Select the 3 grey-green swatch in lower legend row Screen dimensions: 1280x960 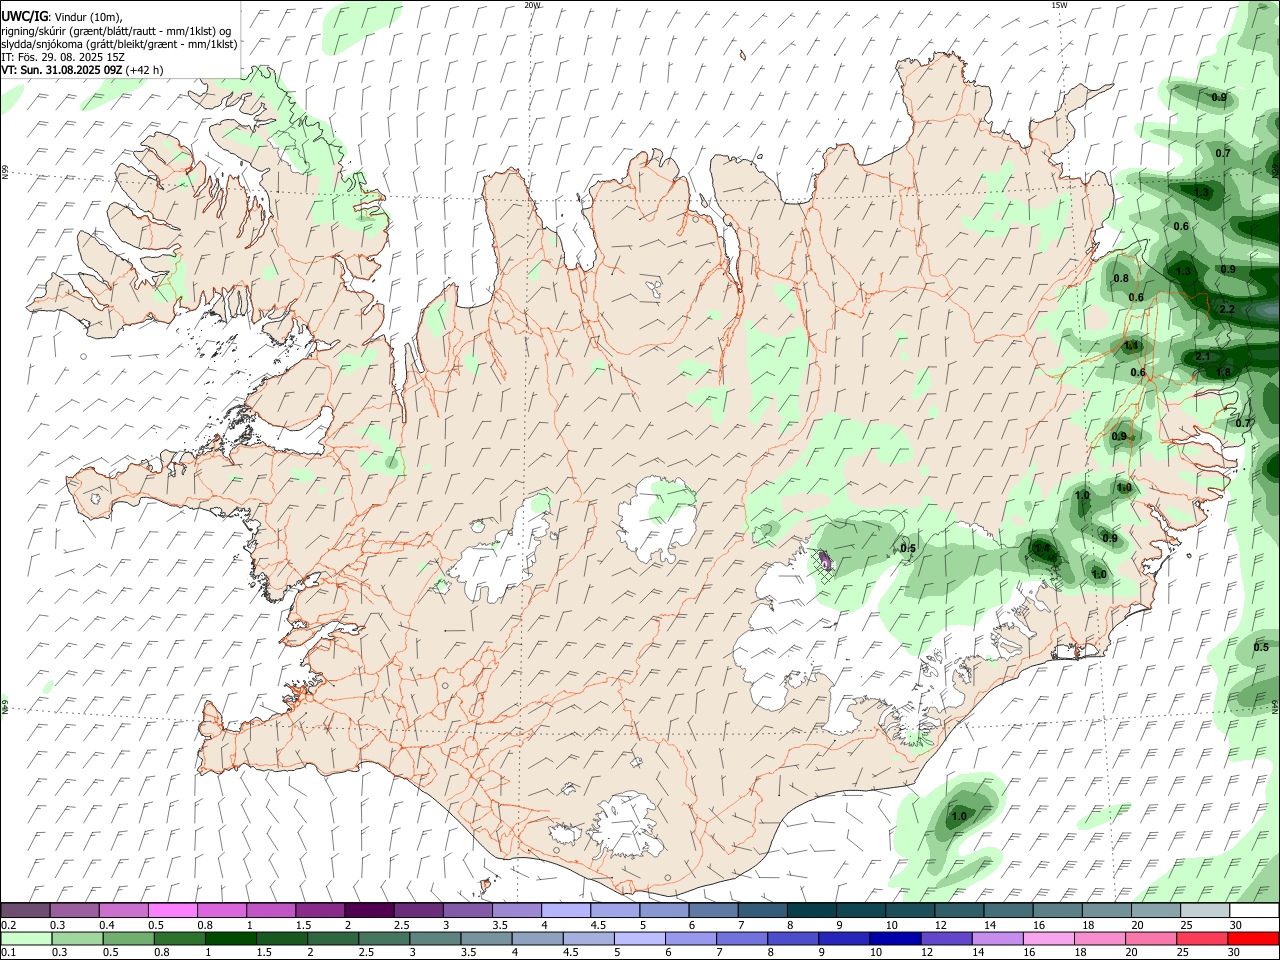(435, 938)
